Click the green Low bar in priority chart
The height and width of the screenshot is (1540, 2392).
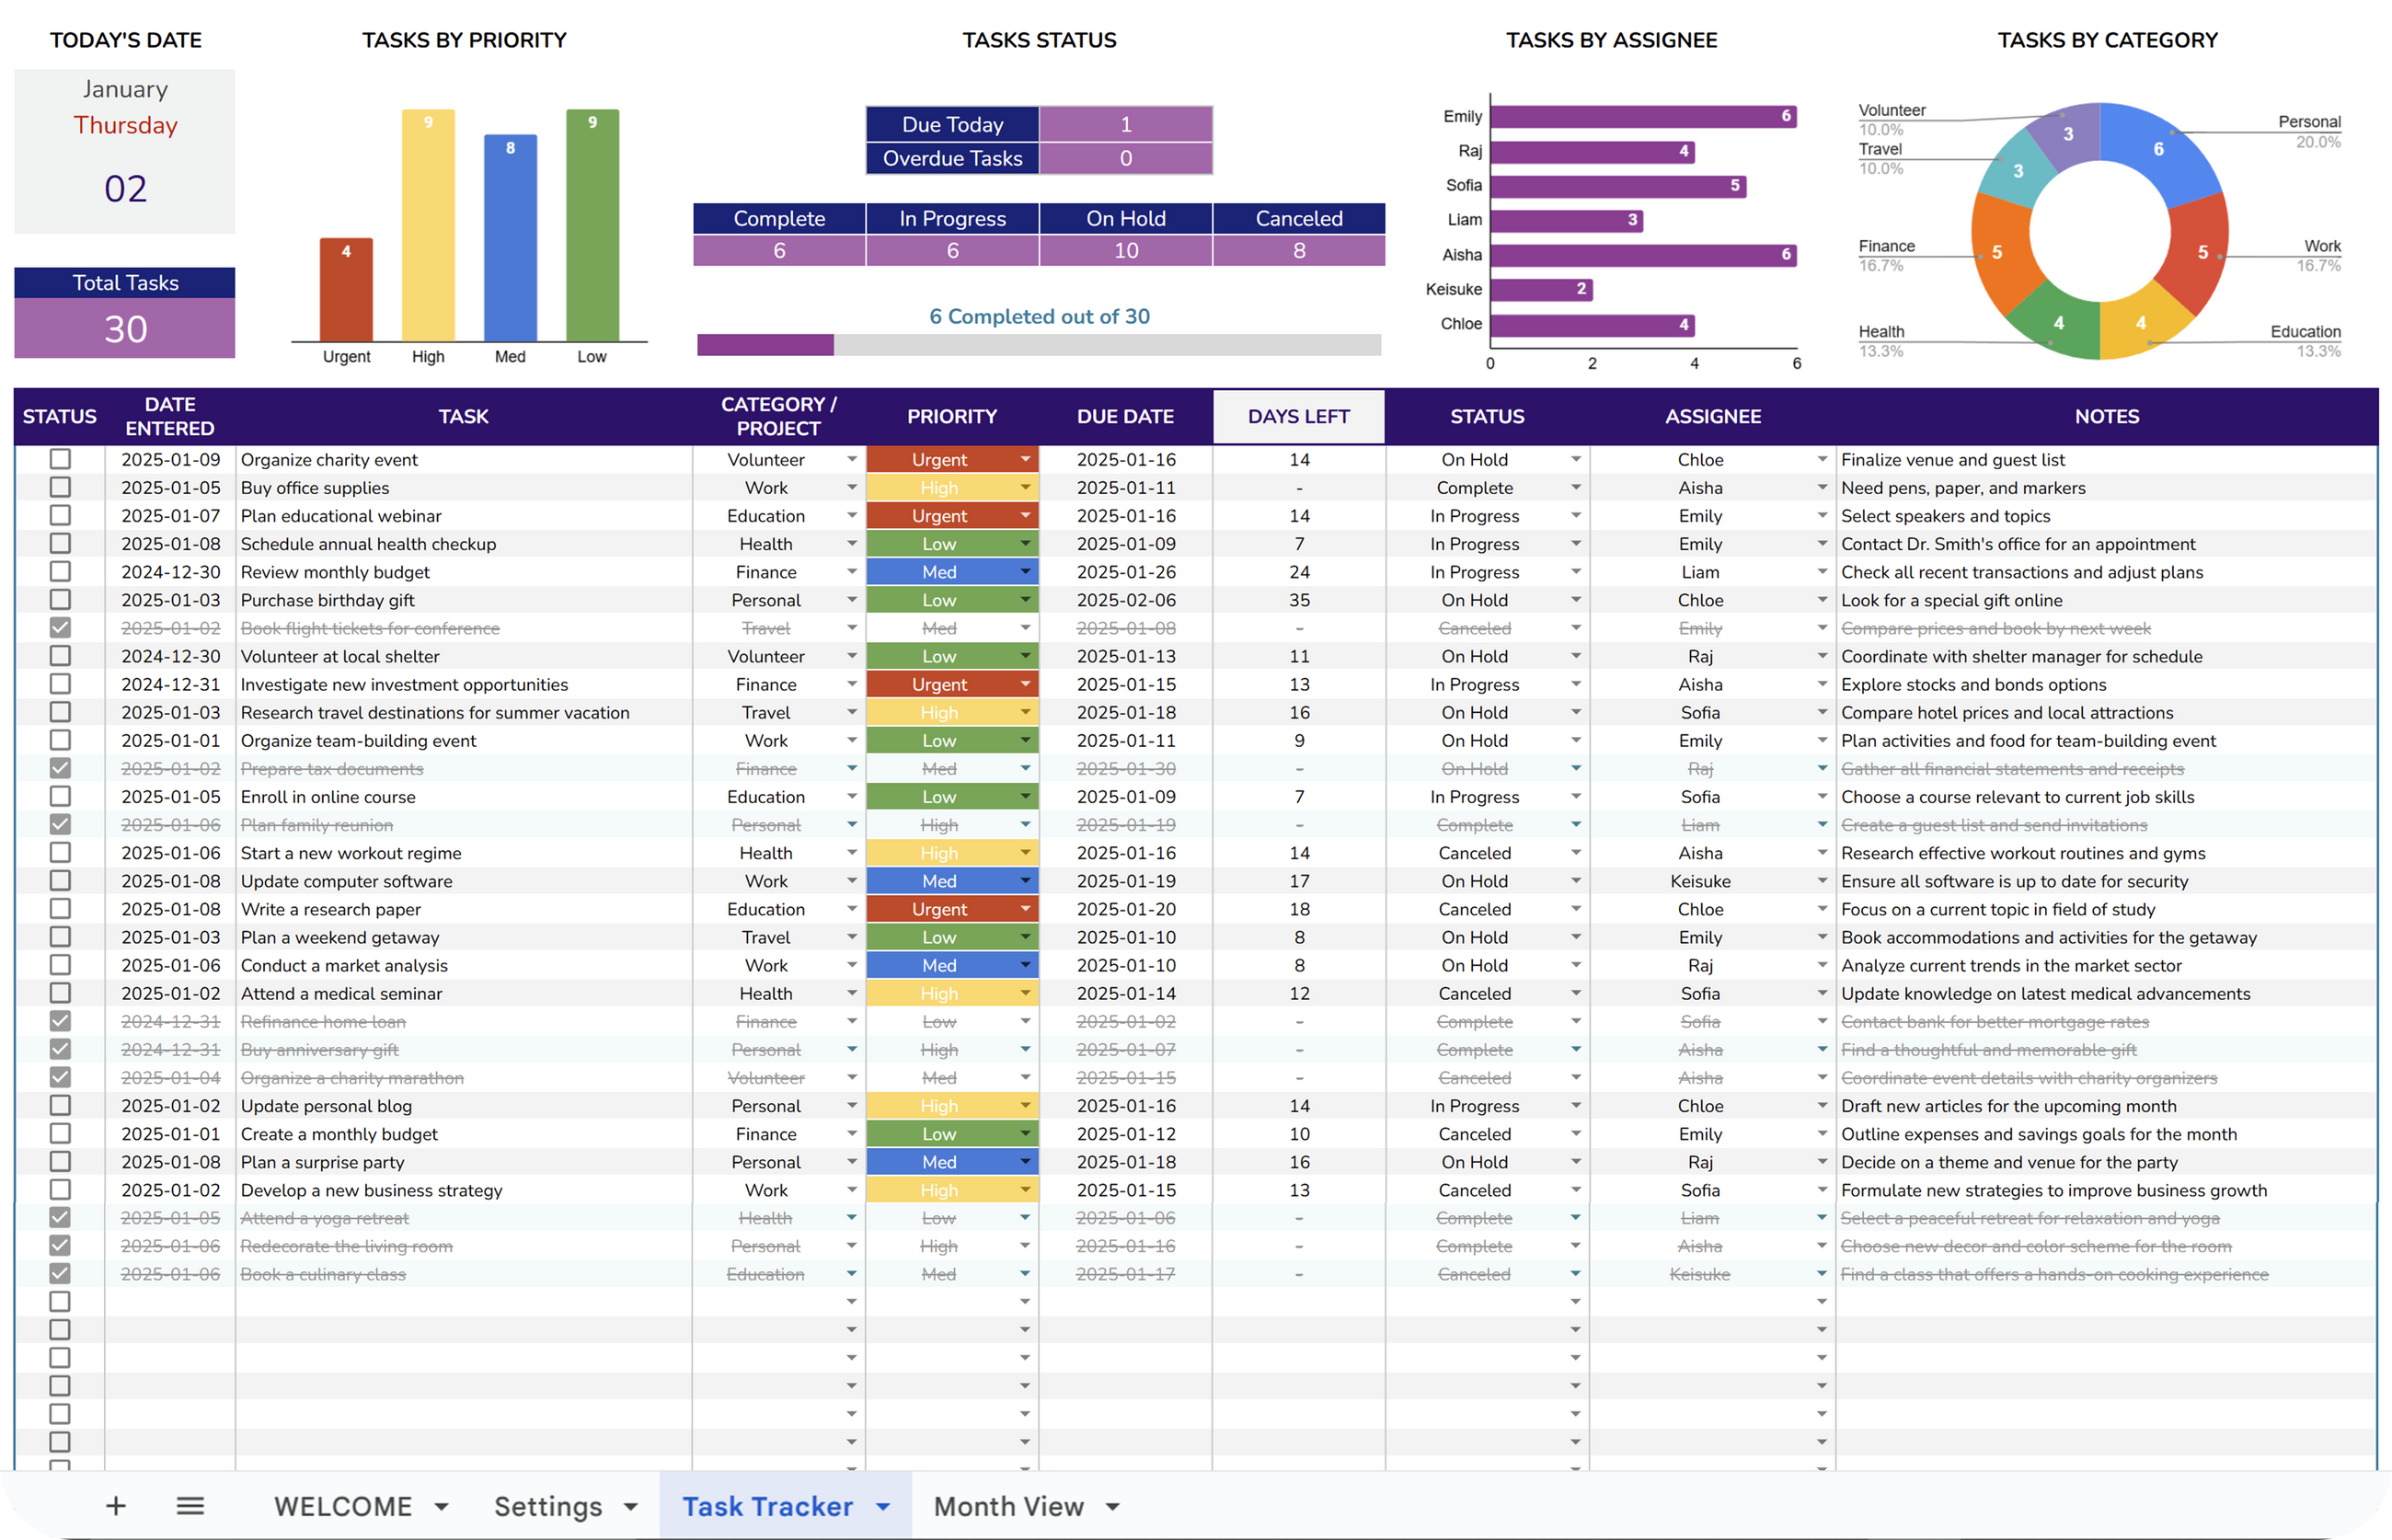592,225
